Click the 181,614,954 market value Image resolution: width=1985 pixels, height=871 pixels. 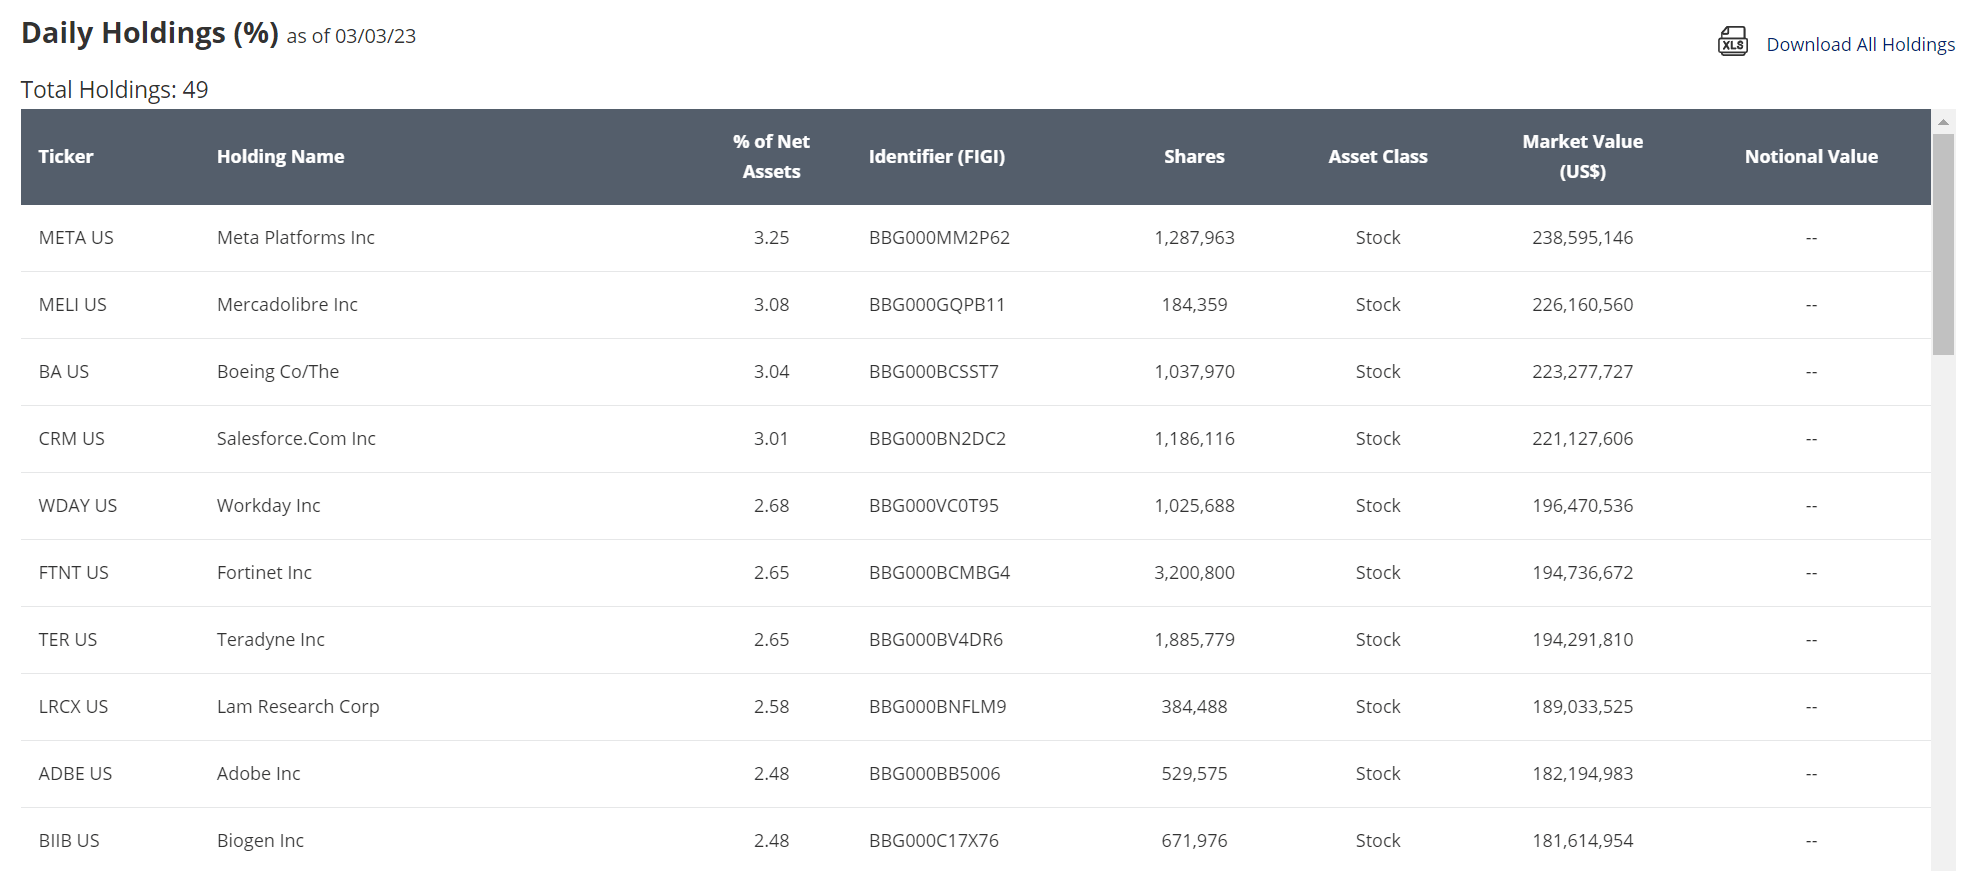(1582, 841)
